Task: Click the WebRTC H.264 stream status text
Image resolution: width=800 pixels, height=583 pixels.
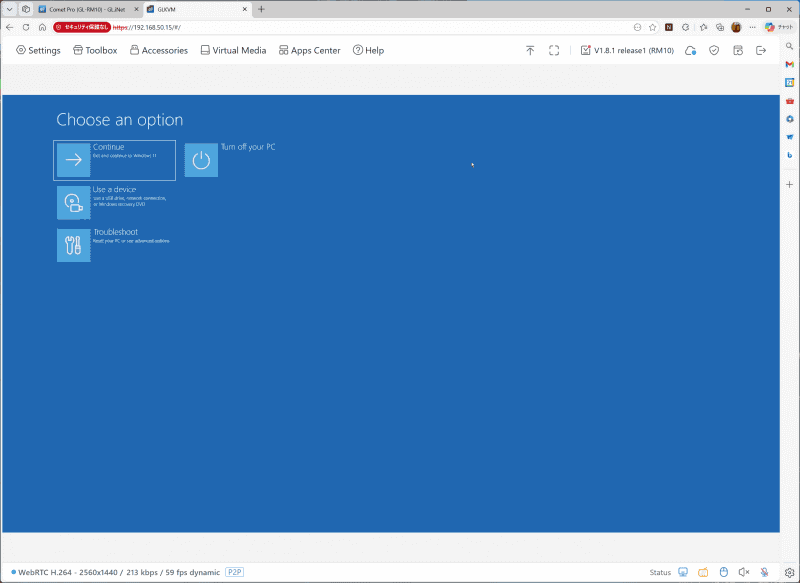Action: (119, 572)
